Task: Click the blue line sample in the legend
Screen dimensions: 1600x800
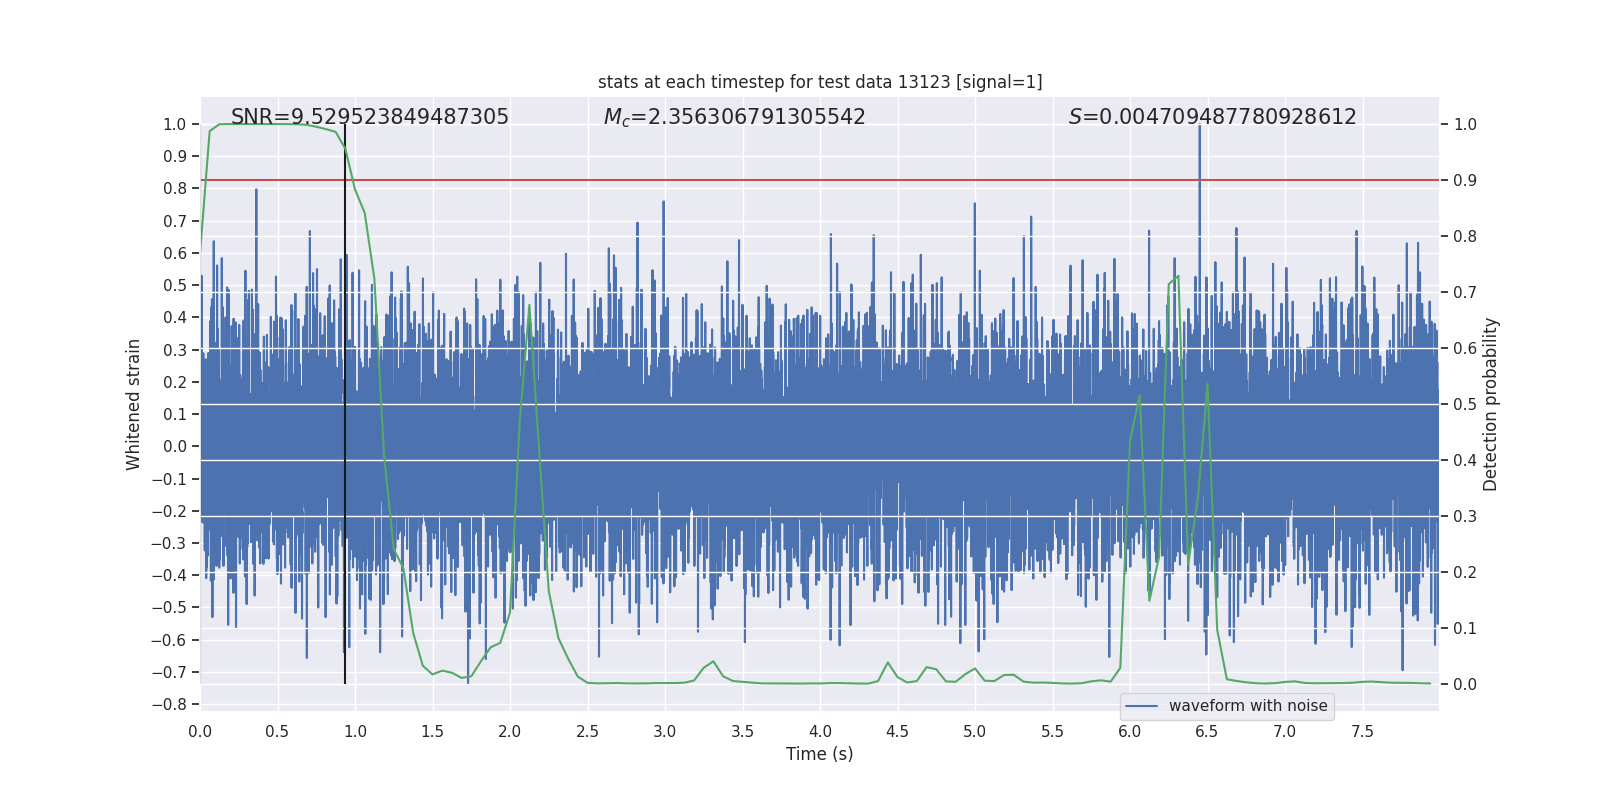Action: coord(1142,706)
